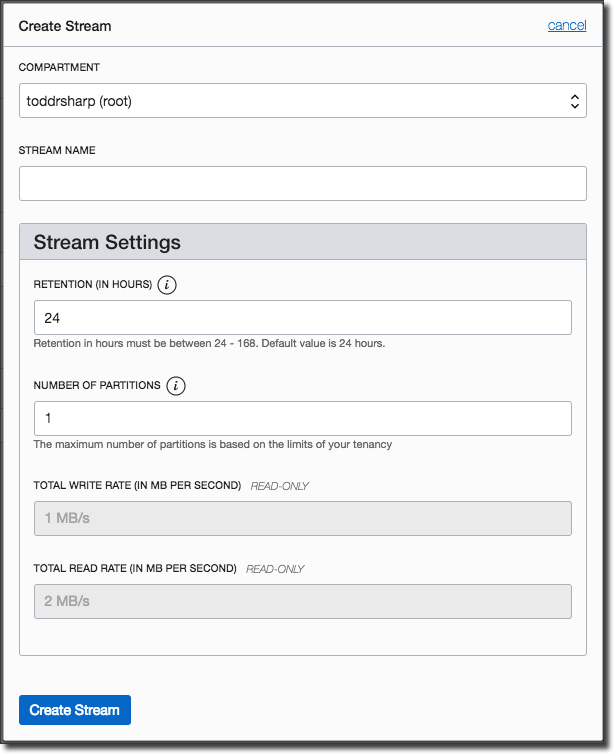614x754 pixels.
Task: Click the Retention info icon
Action: point(167,285)
